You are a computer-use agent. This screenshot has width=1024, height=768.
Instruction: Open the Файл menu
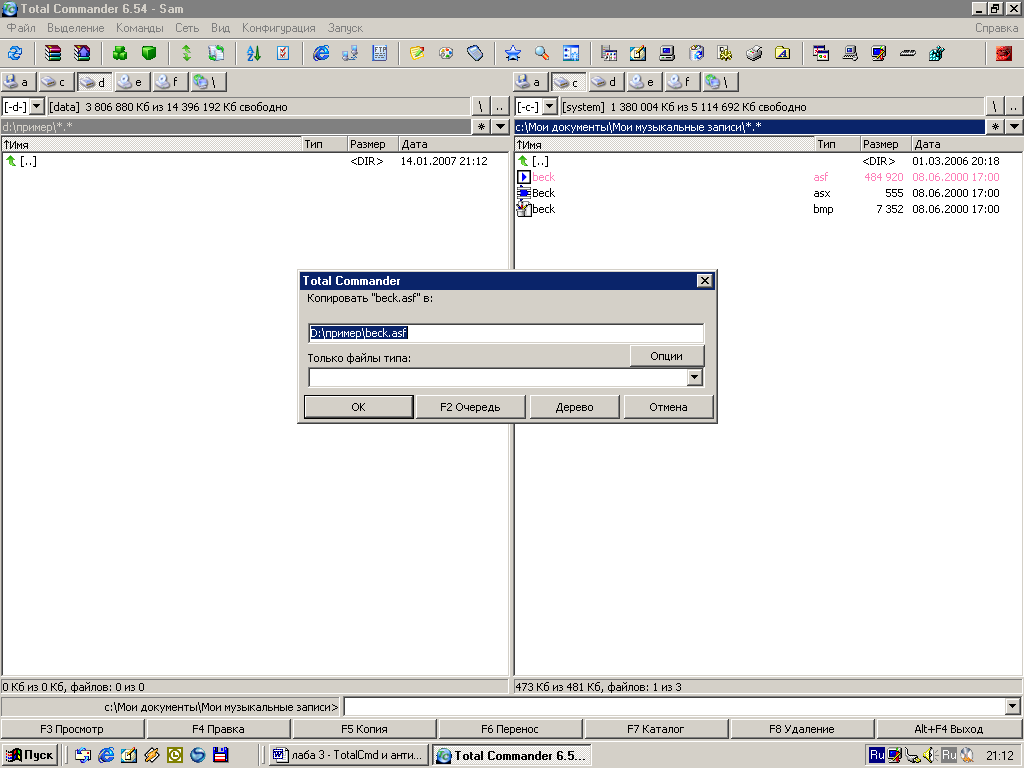(x=21, y=28)
